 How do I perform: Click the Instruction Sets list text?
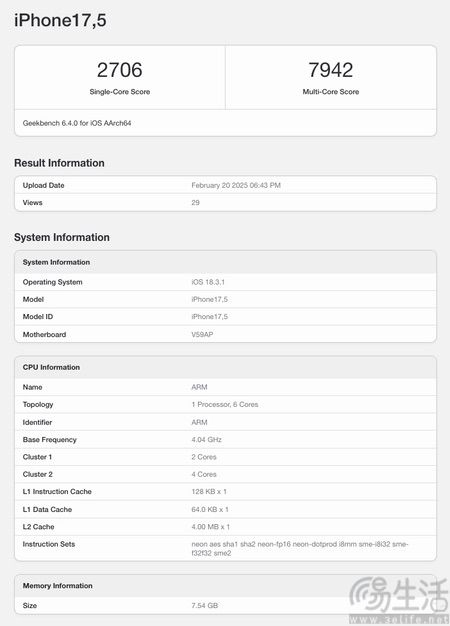pos(300,549)
